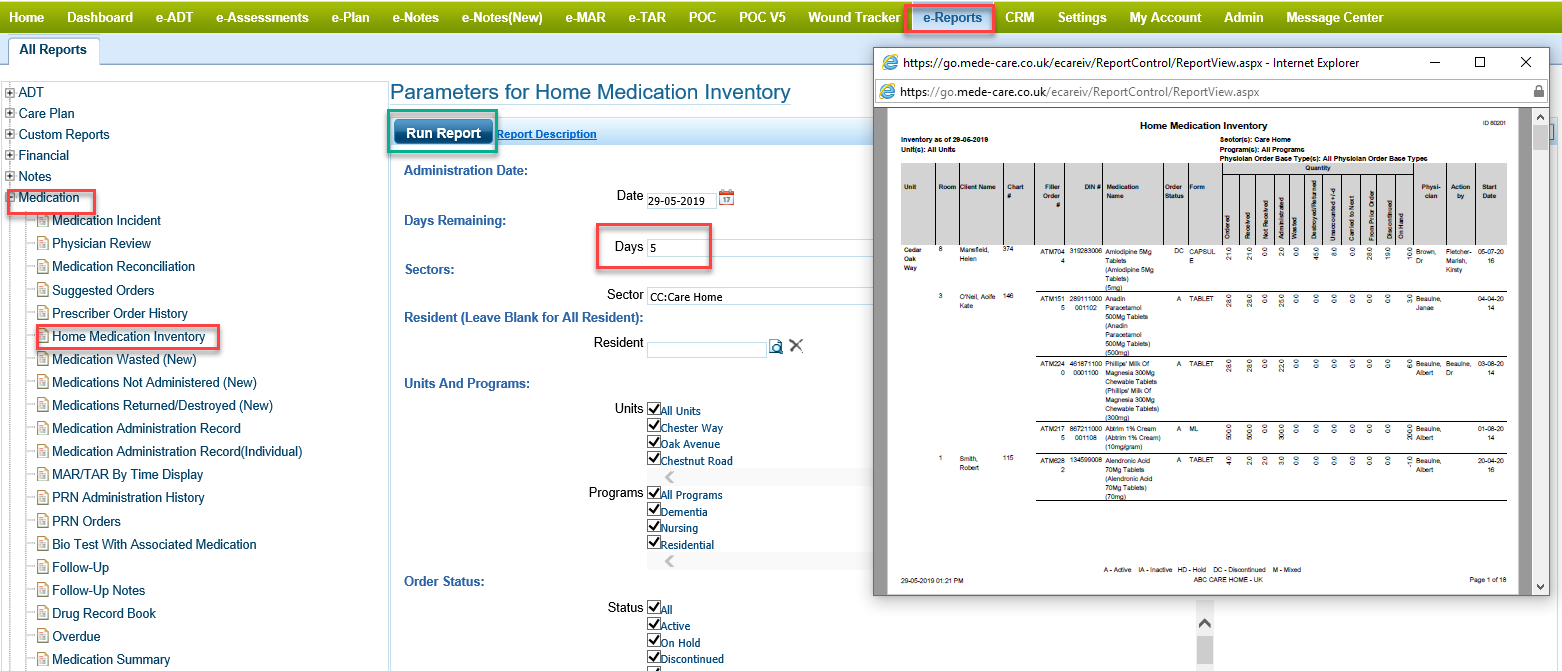The image size is (1562, 671).
Task: Click the padlock security icon in address bar
Action: pyautogui.click(x=1539, y=91)
